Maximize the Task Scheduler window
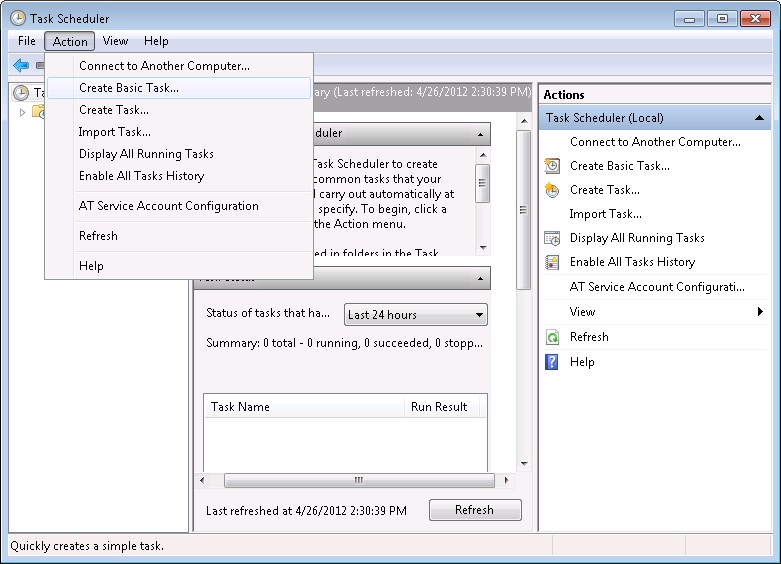 tap(722, 19)
